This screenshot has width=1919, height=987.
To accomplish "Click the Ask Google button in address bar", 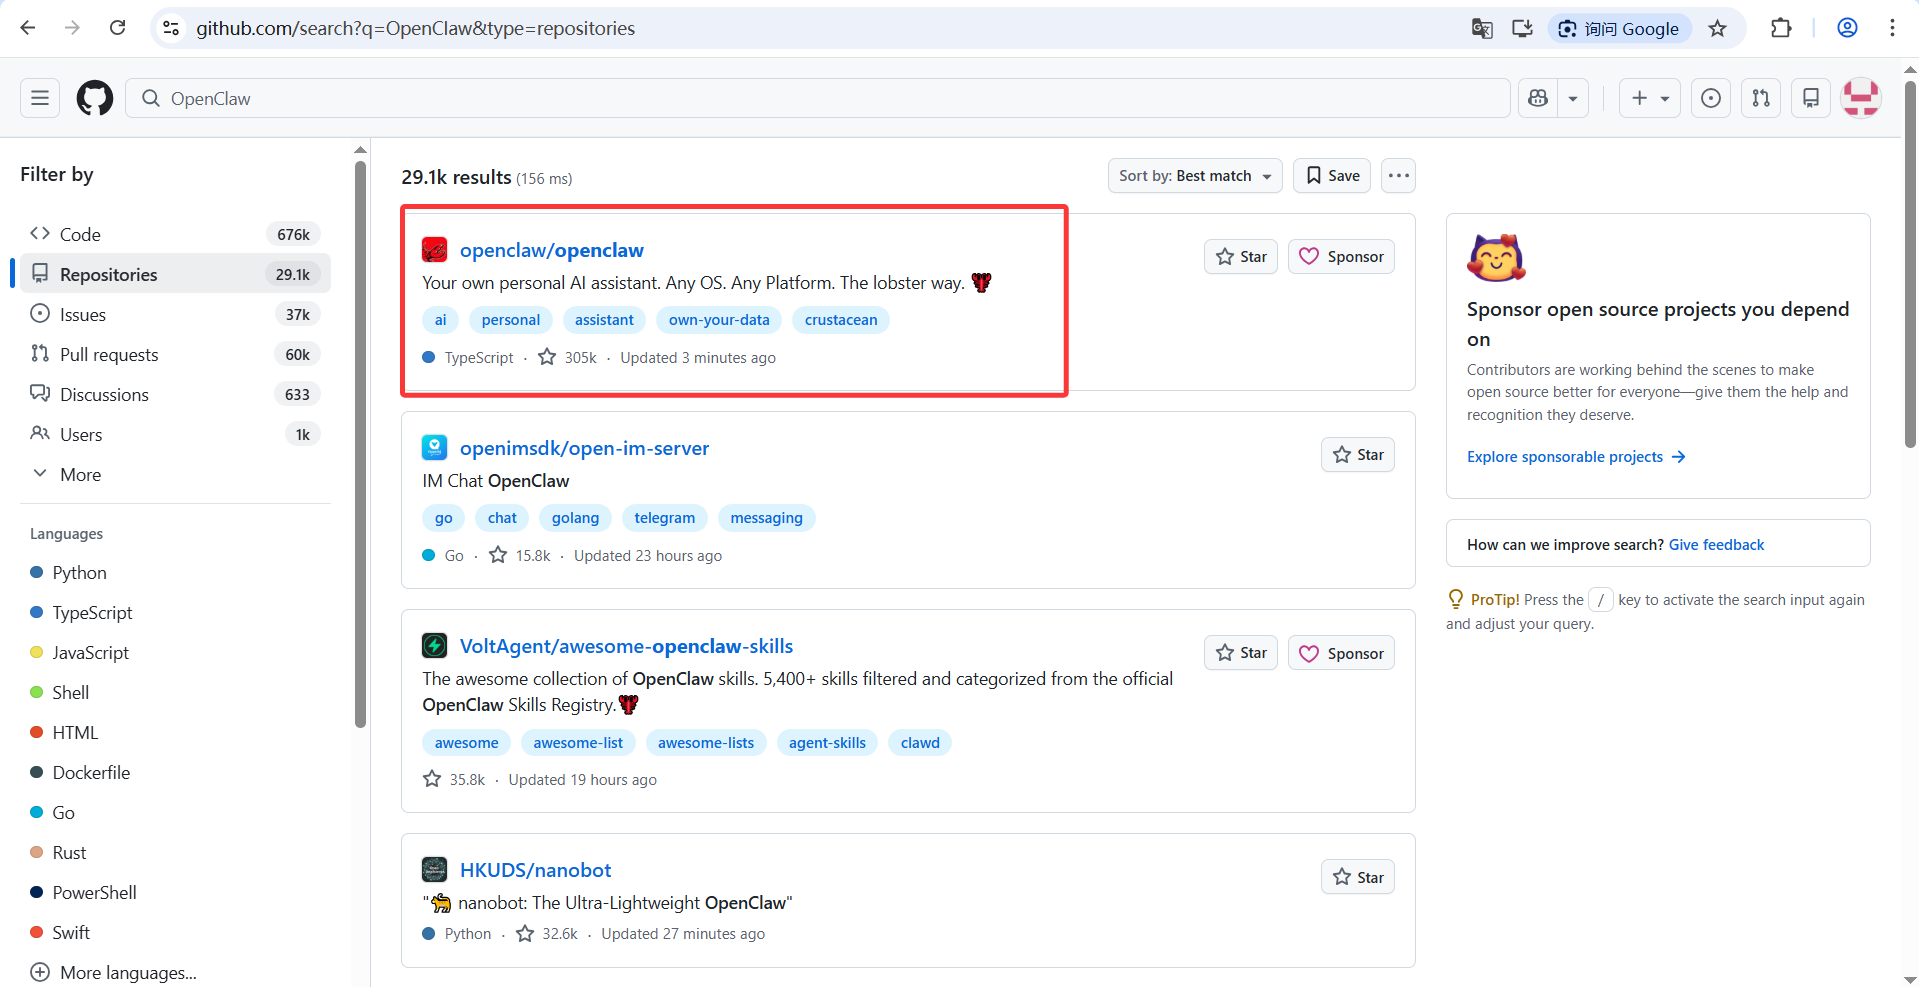I will [1619, 28].
